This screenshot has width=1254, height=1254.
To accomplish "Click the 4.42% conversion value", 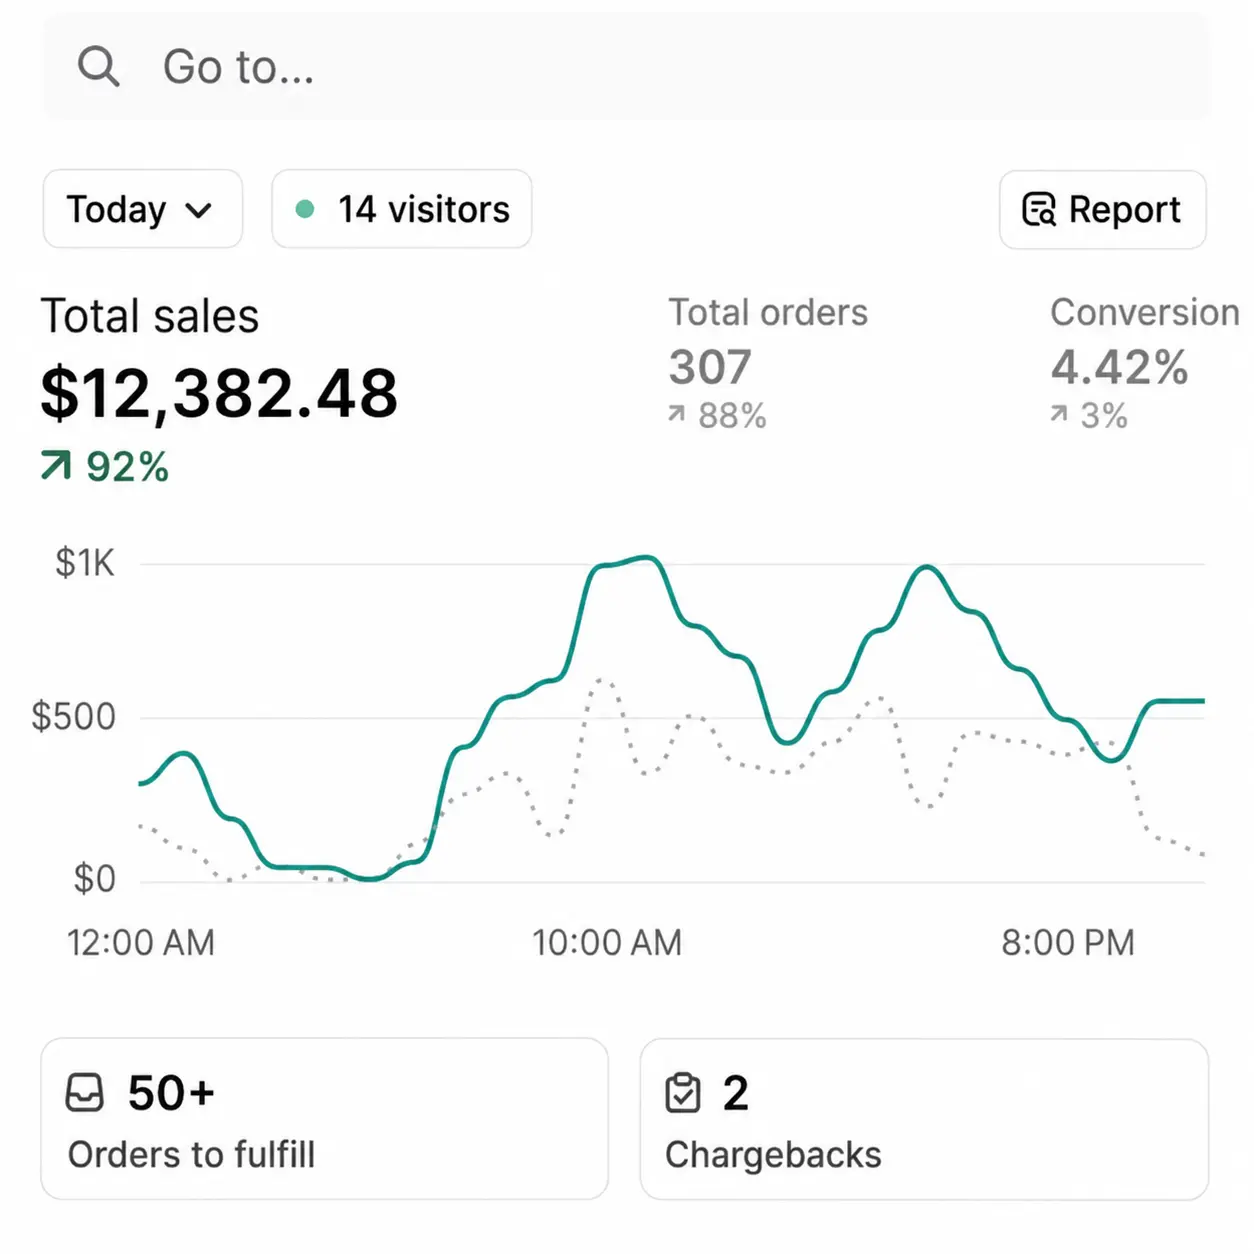I will (x=1119, y=367).
